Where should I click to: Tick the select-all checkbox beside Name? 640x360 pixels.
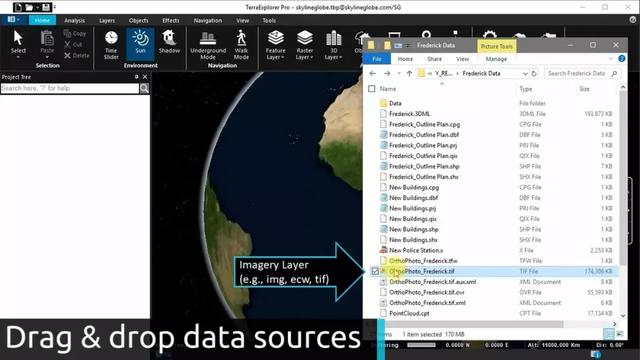371,89
